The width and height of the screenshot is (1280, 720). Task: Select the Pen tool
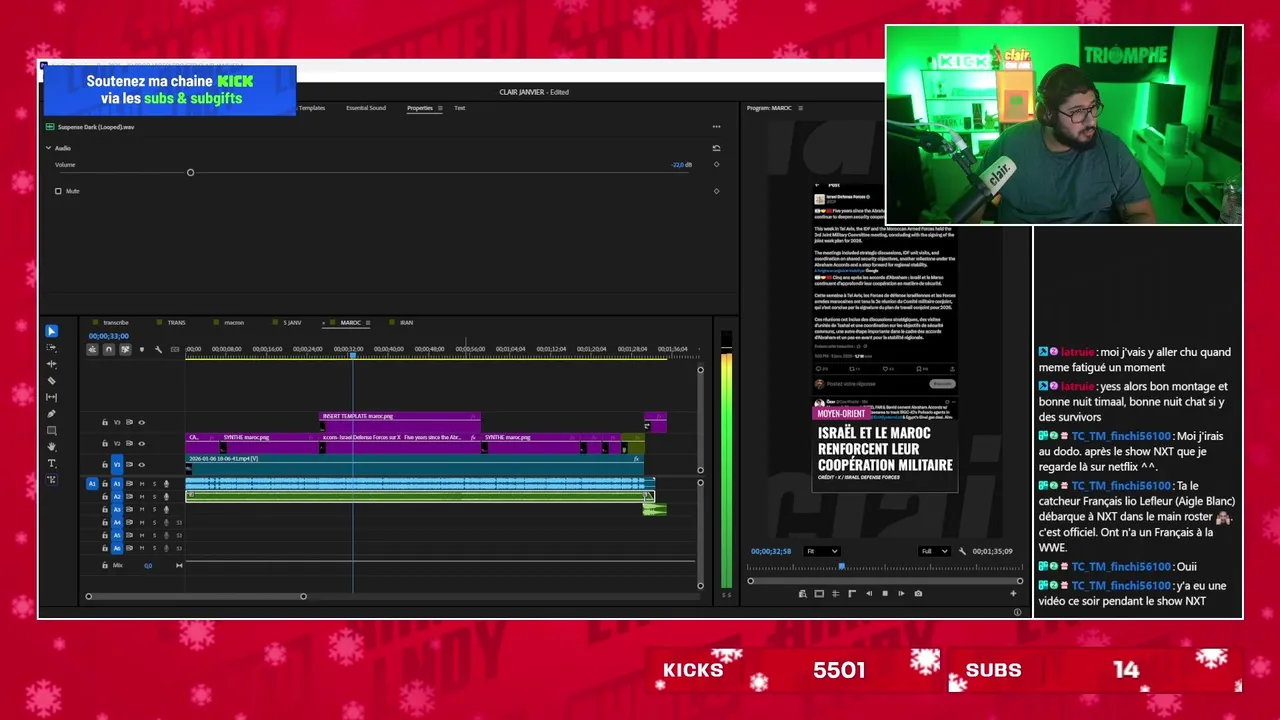coord(51,414)
